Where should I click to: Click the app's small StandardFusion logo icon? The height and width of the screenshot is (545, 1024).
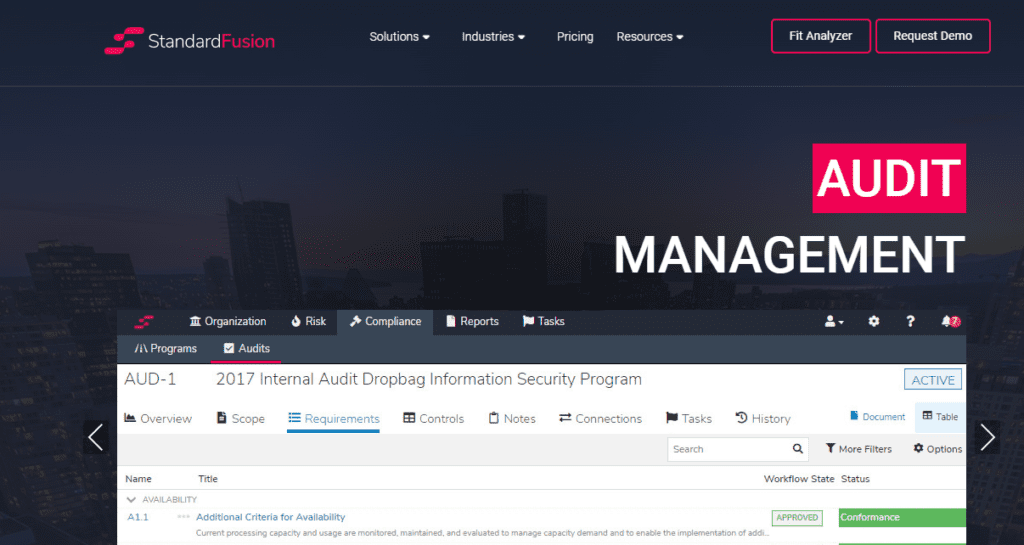click(x=144, y=322)
